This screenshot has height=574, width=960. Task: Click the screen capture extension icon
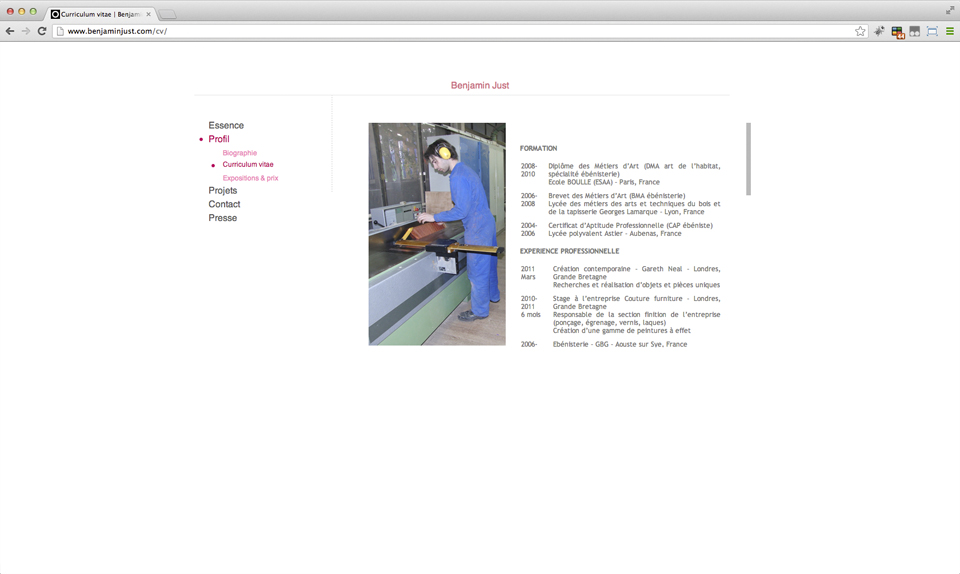[x=932, y=31]
